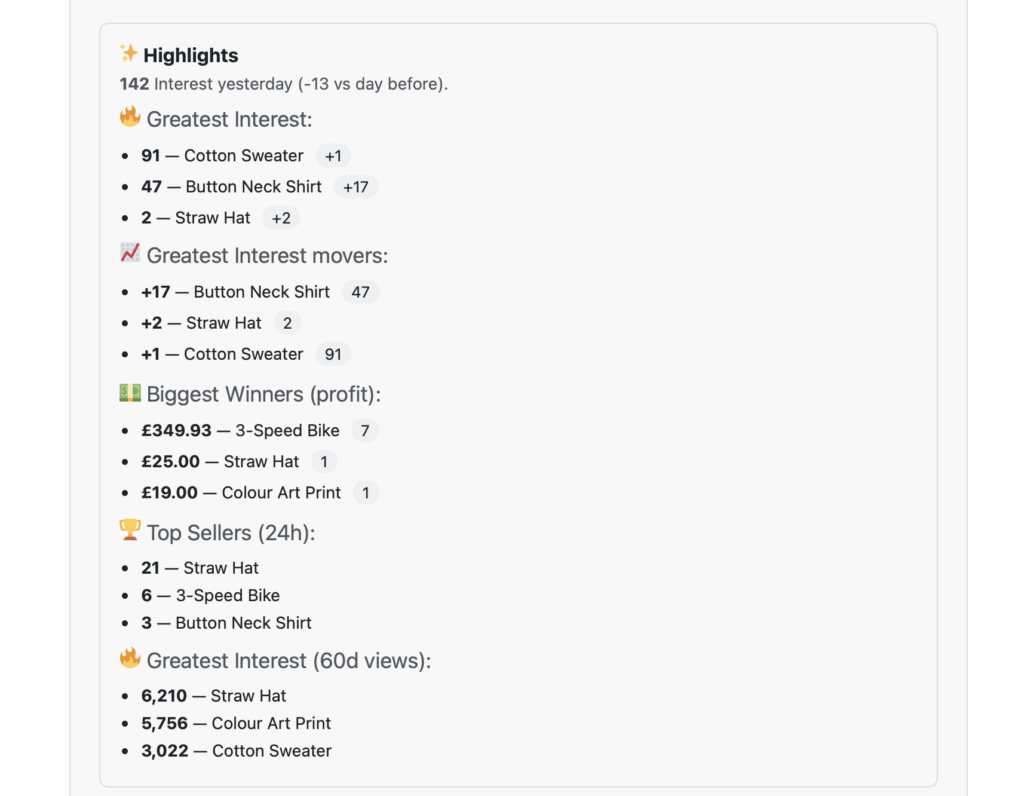The width and height of the screenshot is (1024, 796).
Task: Click the sparkles icon beside Highlights
Action: click(129, 53)
